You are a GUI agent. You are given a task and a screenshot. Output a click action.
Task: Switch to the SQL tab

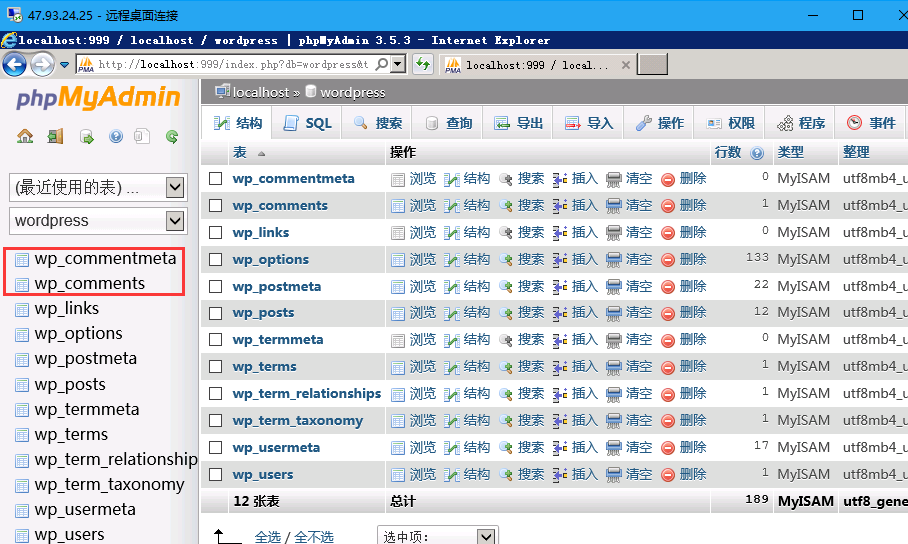(307, 123)
